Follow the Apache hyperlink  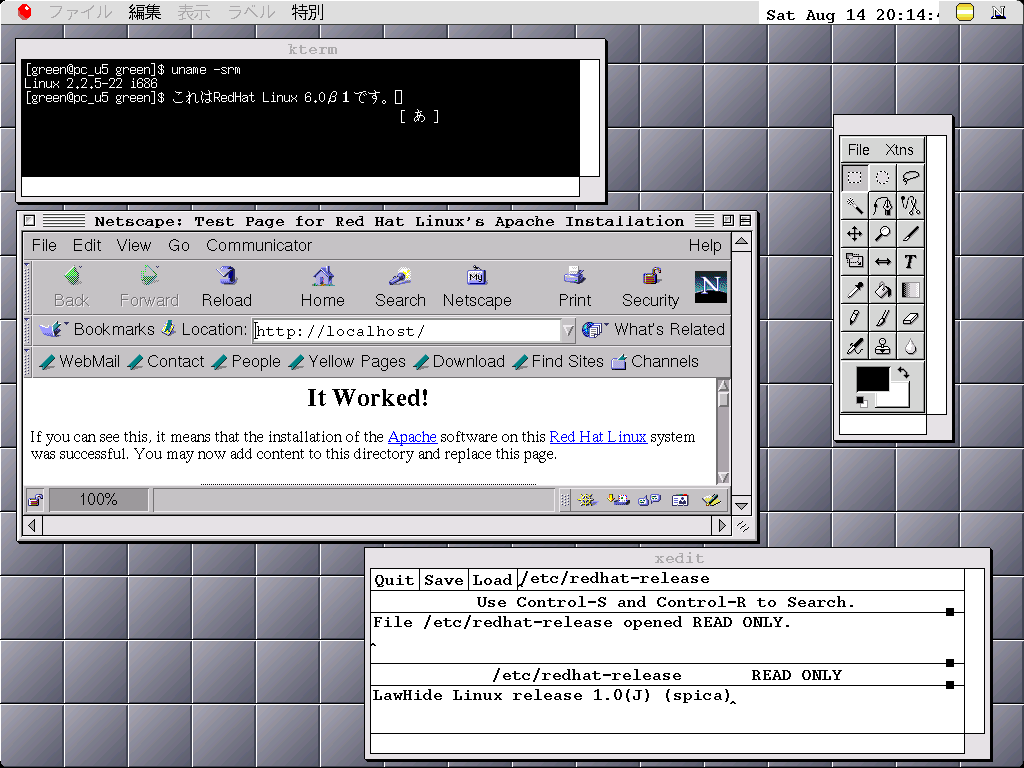412,437
